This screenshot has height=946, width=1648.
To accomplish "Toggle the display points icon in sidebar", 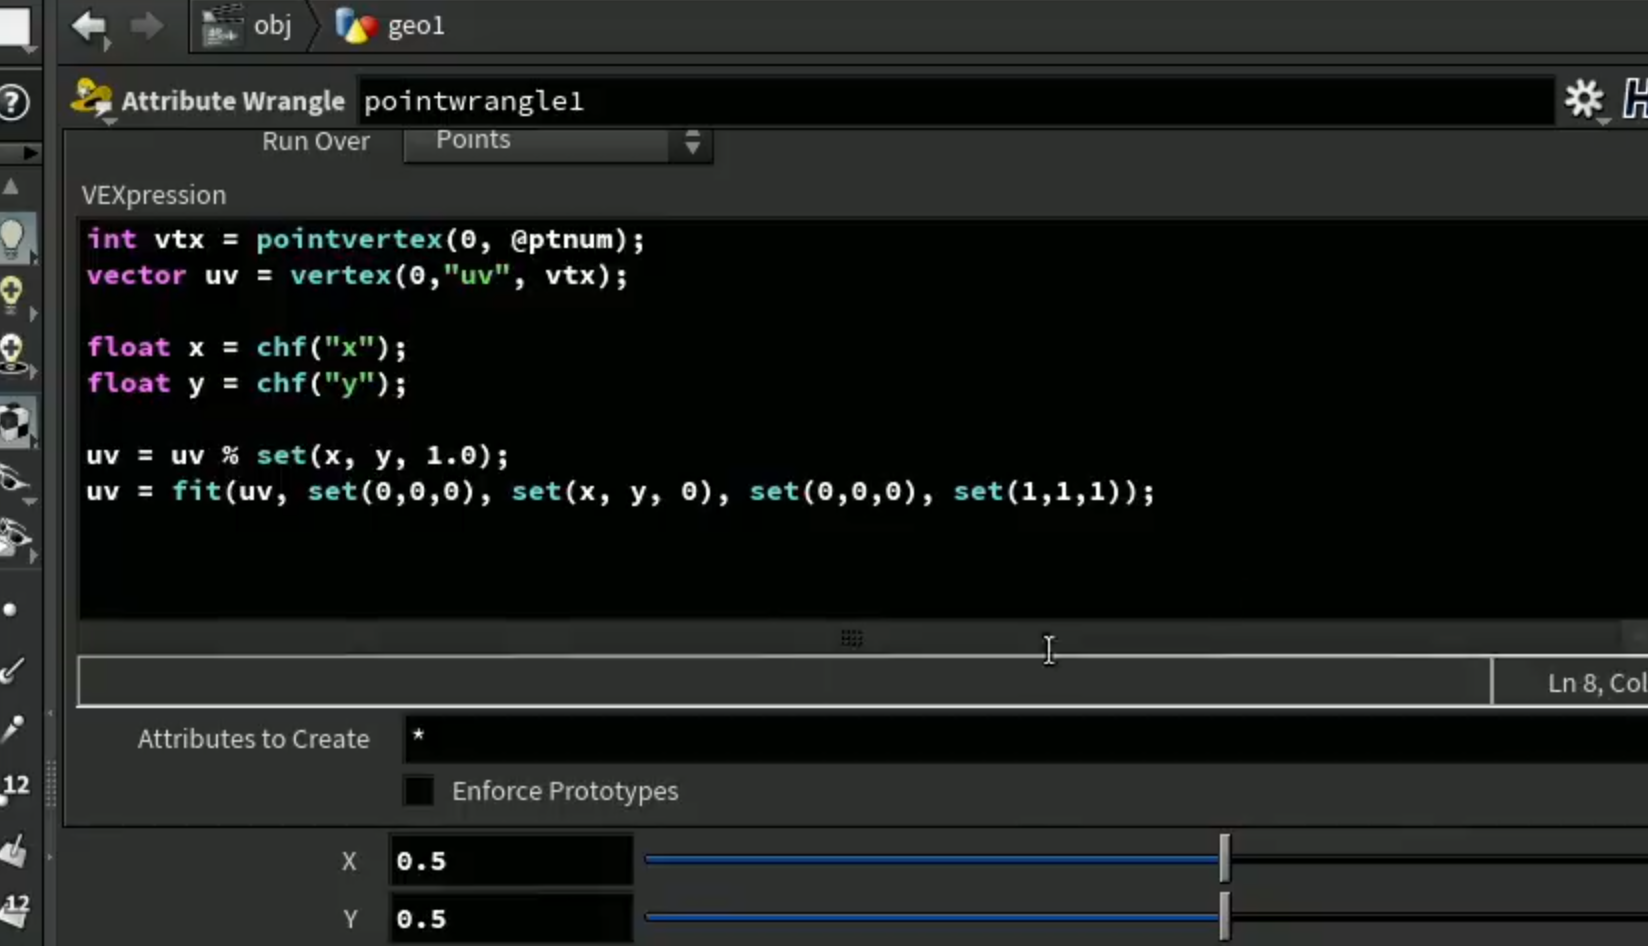I will [x=10, y=609].
